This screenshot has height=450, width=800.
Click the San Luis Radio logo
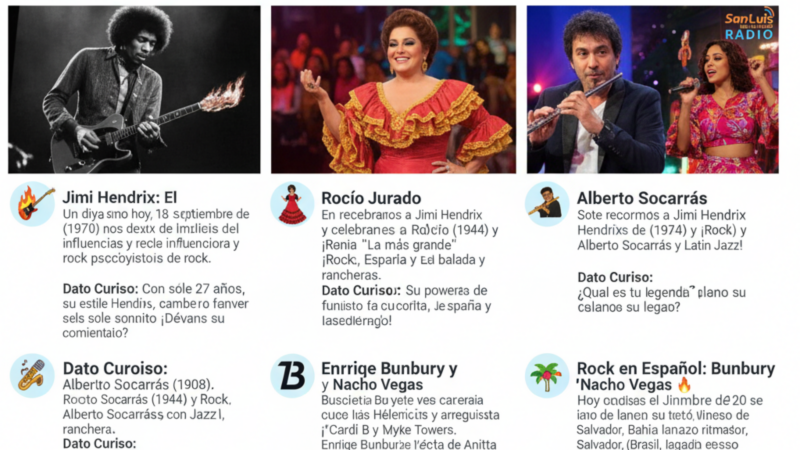tap(749, 26)
